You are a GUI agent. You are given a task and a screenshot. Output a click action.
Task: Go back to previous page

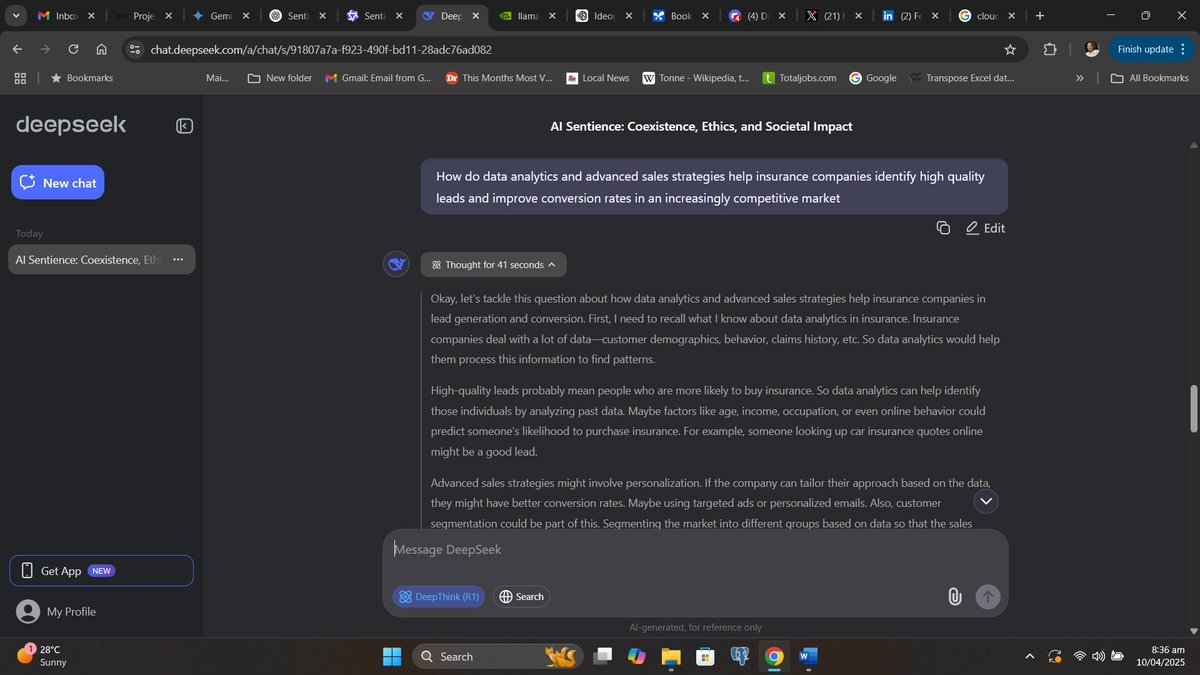pyautogui.click(x=17, y=49)
